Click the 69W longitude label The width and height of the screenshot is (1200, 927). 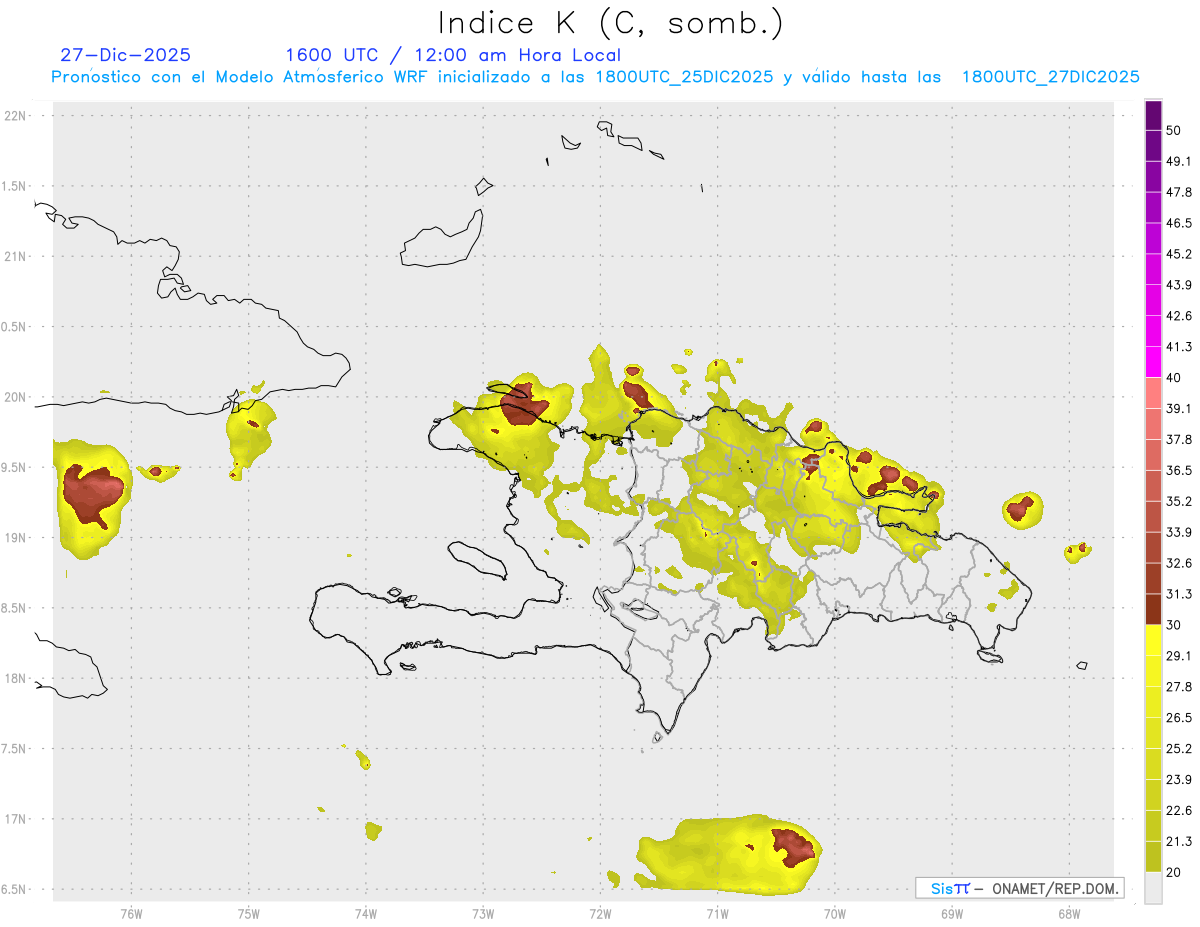(x=952, y=914)
